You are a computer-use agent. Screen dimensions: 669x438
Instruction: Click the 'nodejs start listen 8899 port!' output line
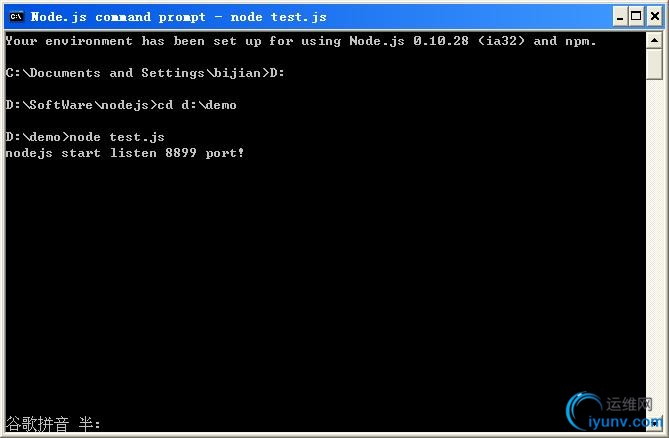coord(125,153)
